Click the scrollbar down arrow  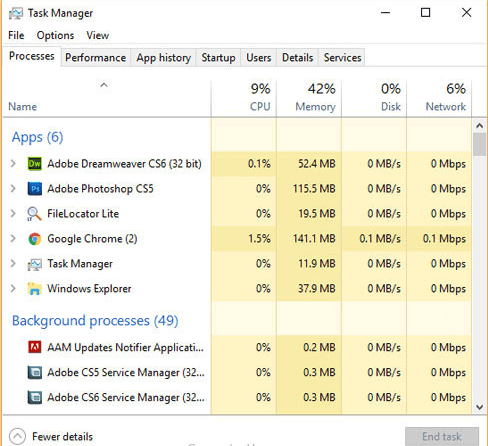pos(480,407)
